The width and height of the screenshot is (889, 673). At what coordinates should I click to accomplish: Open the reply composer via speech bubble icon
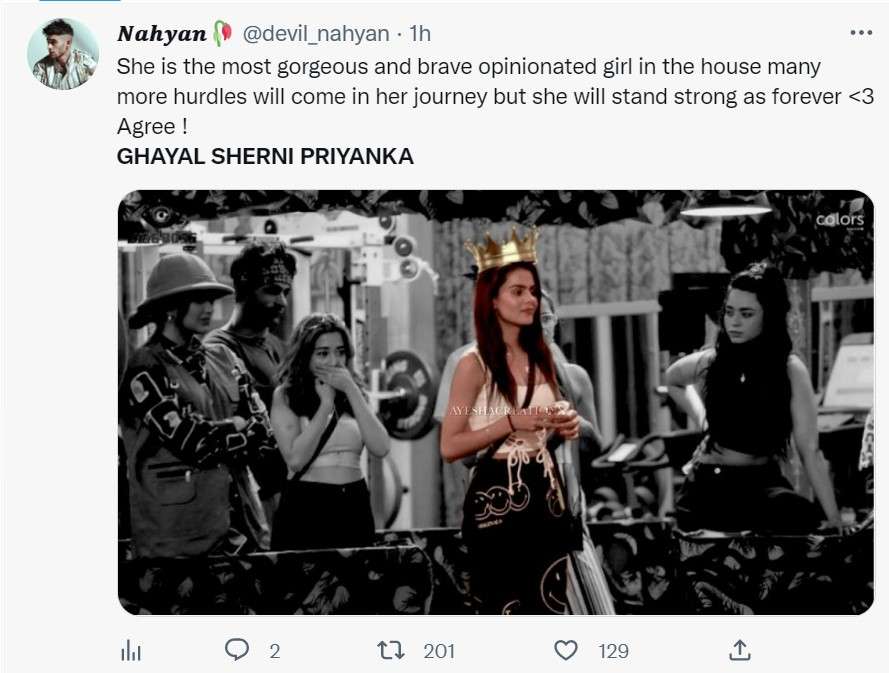coord(236,650)
